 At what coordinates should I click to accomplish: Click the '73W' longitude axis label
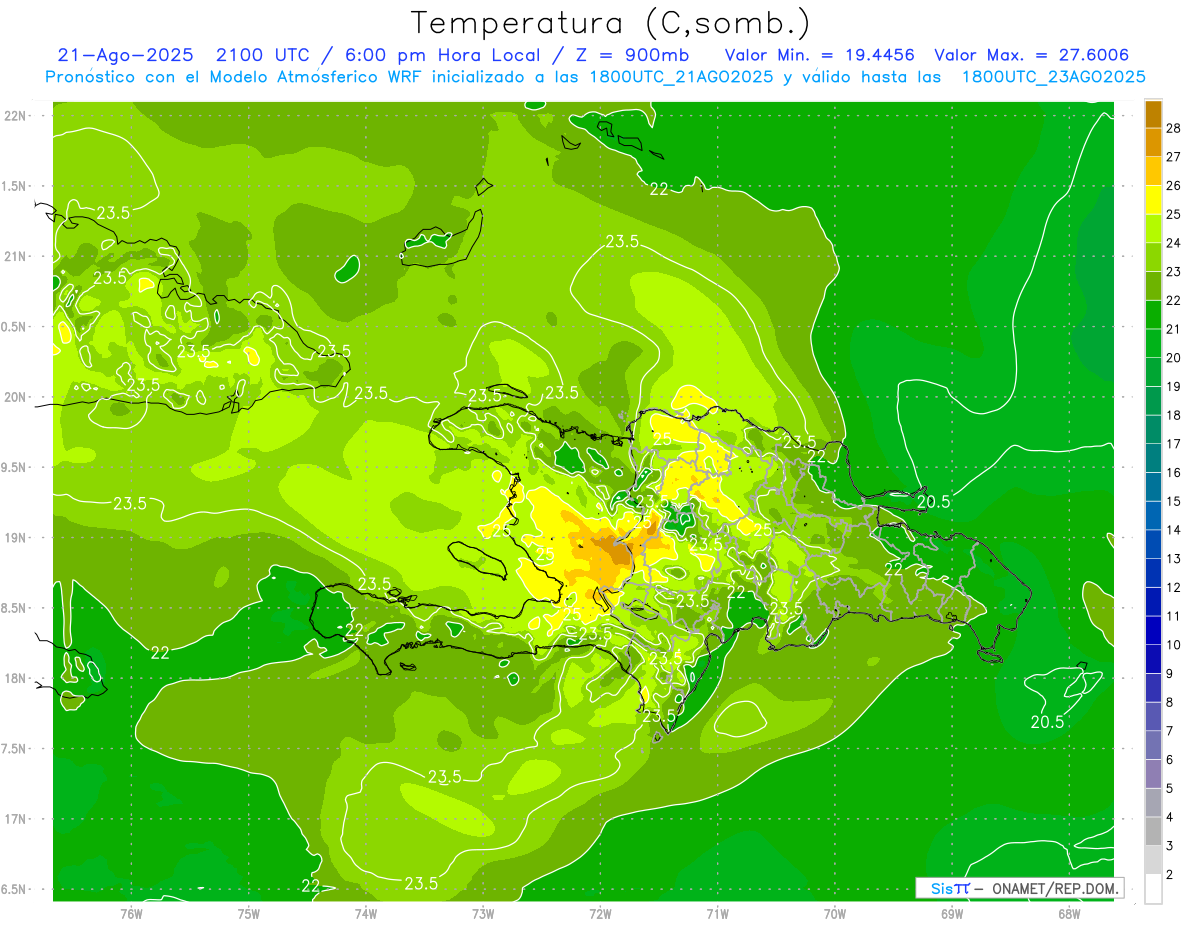point(483,914)
